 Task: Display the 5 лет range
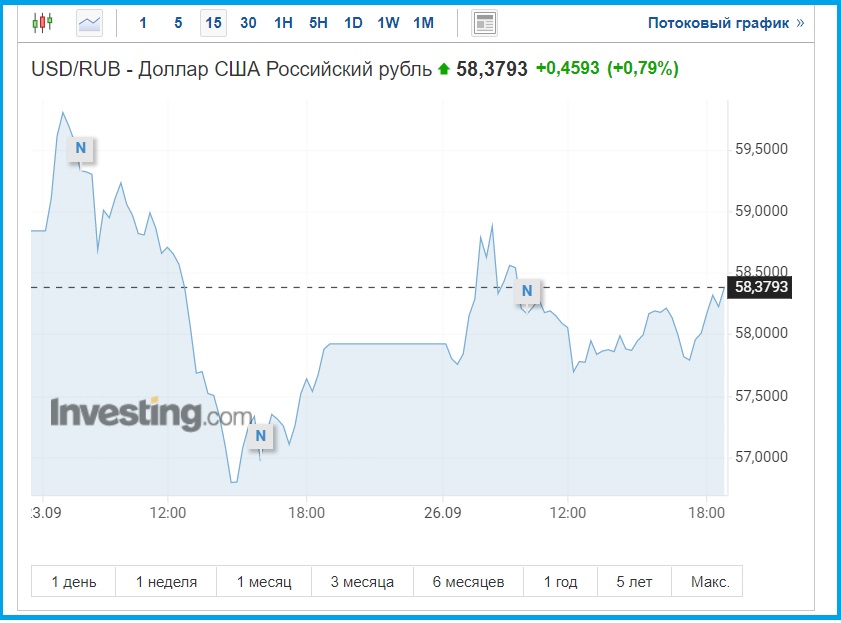click(634, 581)
